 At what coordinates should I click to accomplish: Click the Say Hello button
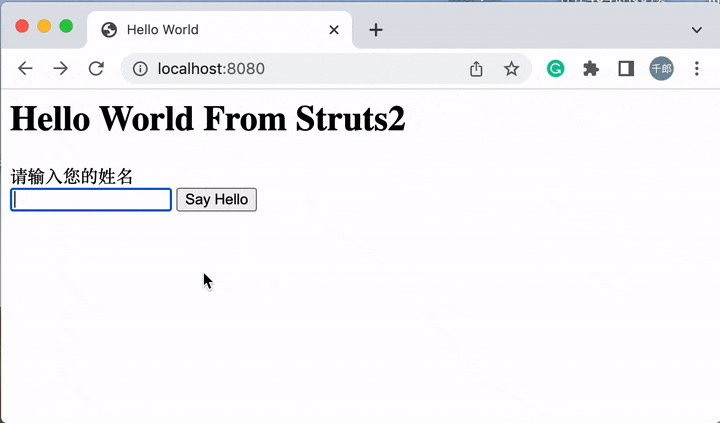point(217,200)
